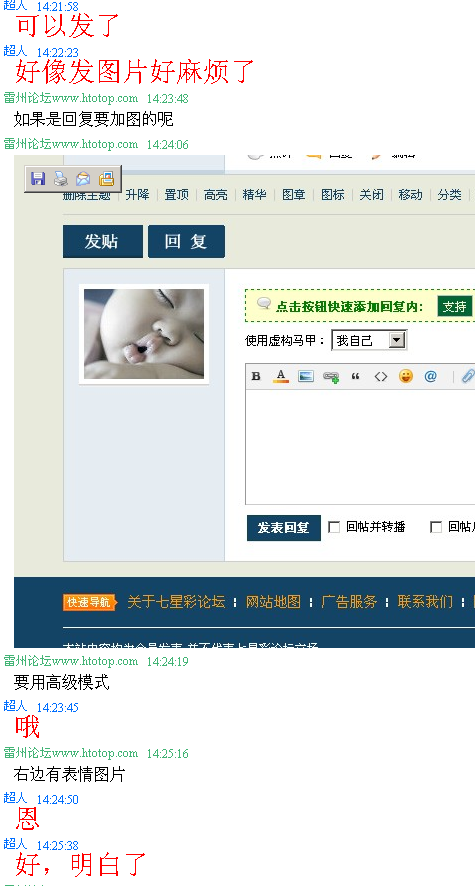
Task: Click the red message 可以发了
Action: tap(68, 25)
